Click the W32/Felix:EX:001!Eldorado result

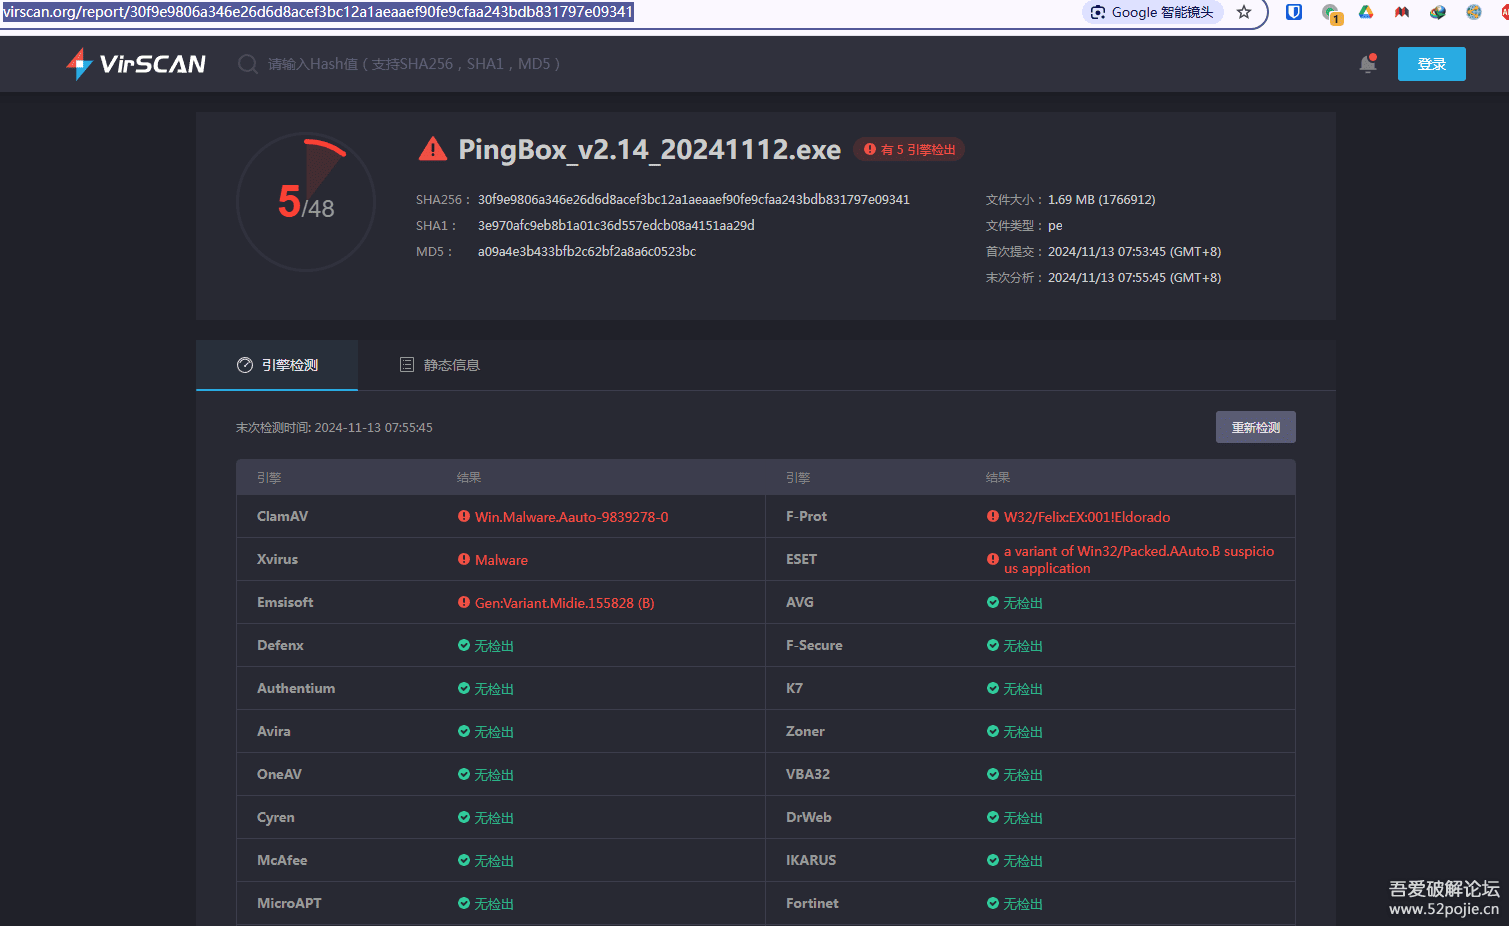point(1087,517)
